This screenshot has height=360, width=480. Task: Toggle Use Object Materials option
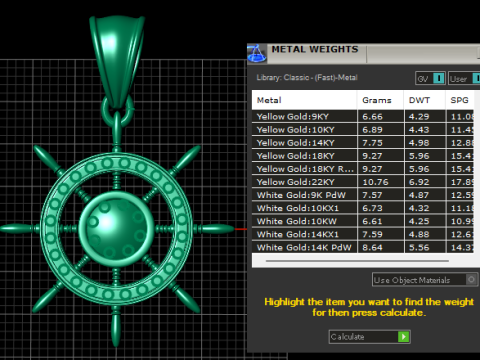point(425,280)
